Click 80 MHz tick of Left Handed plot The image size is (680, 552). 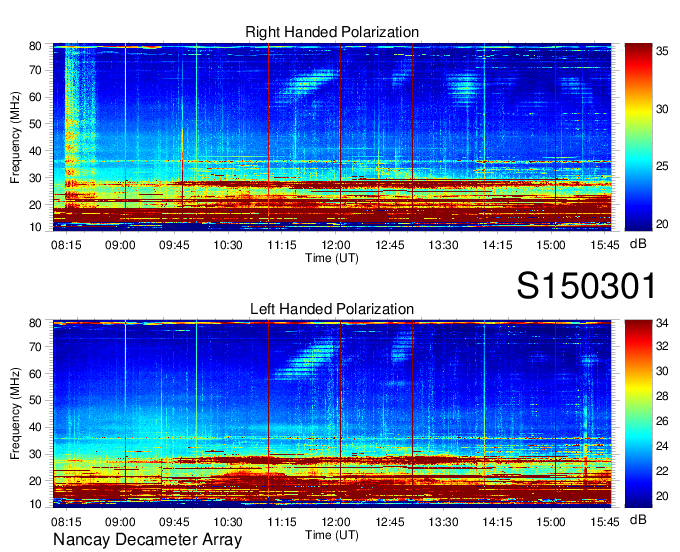(x=36, y=323)
